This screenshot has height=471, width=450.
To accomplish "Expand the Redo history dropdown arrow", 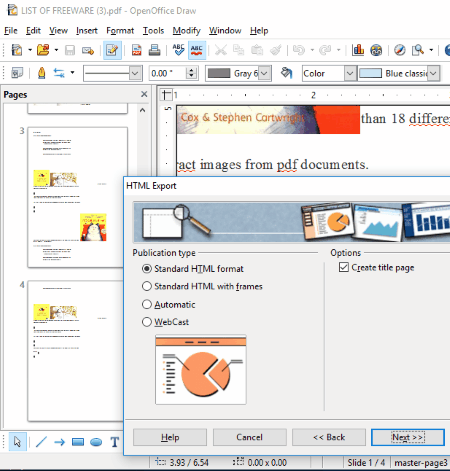I will [338, 50].
